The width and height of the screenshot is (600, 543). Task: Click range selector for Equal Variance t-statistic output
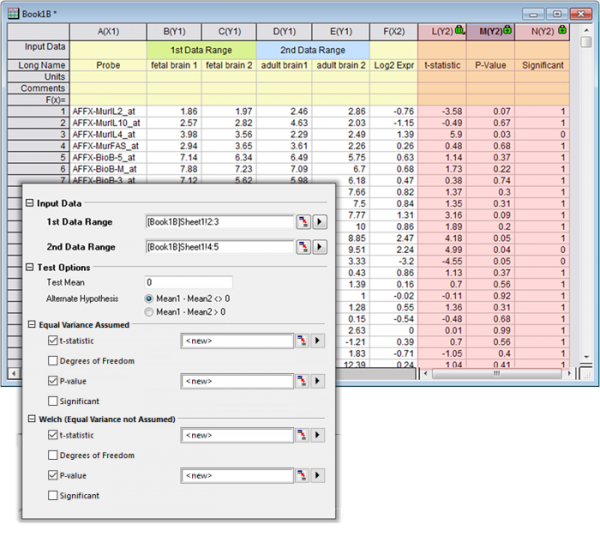(x=302, y=341)
